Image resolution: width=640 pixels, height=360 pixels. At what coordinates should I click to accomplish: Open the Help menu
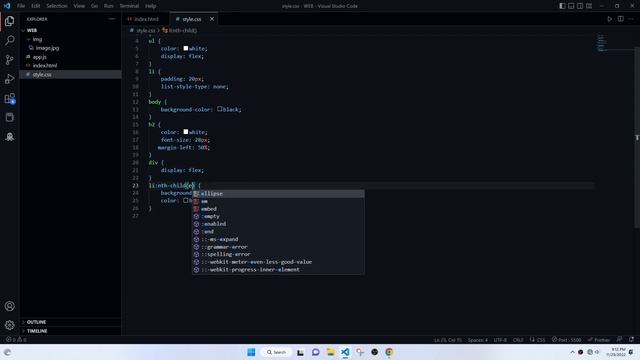coord(151,6)
